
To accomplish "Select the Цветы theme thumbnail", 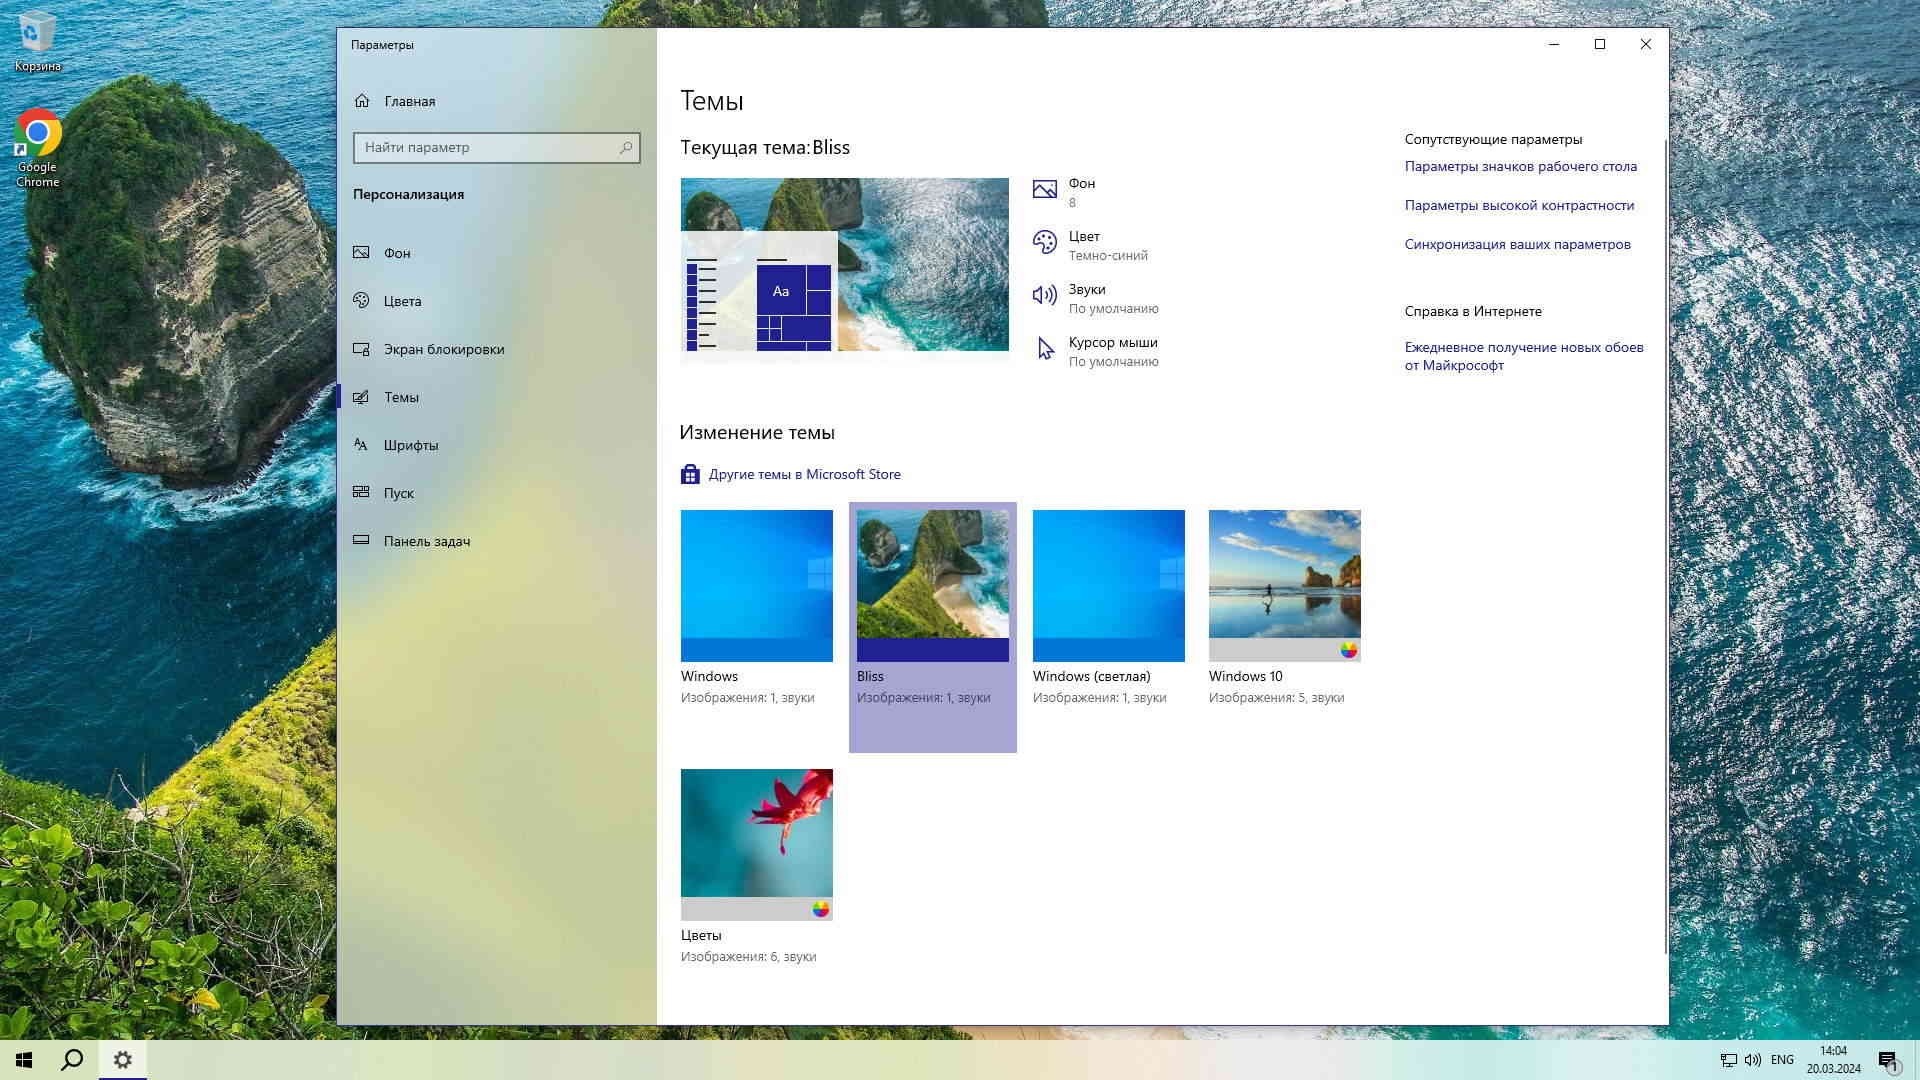I will [756, 844].
